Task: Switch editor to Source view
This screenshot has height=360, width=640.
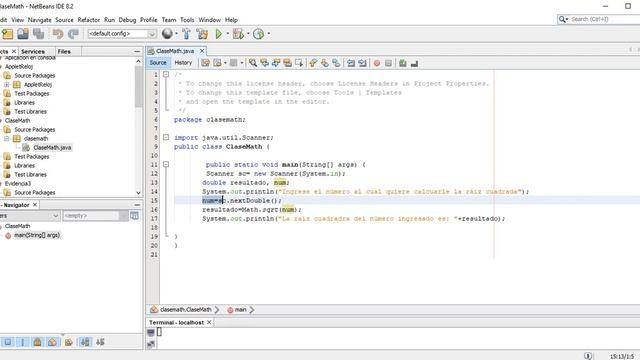Action: (x=158, y=63)
